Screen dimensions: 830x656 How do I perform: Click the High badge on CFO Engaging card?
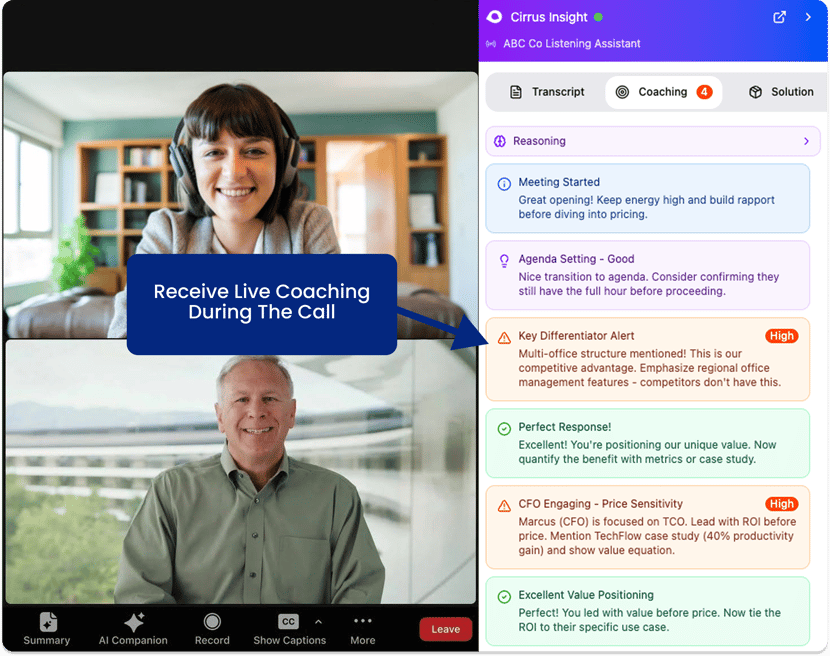click(x=781, y=504)
